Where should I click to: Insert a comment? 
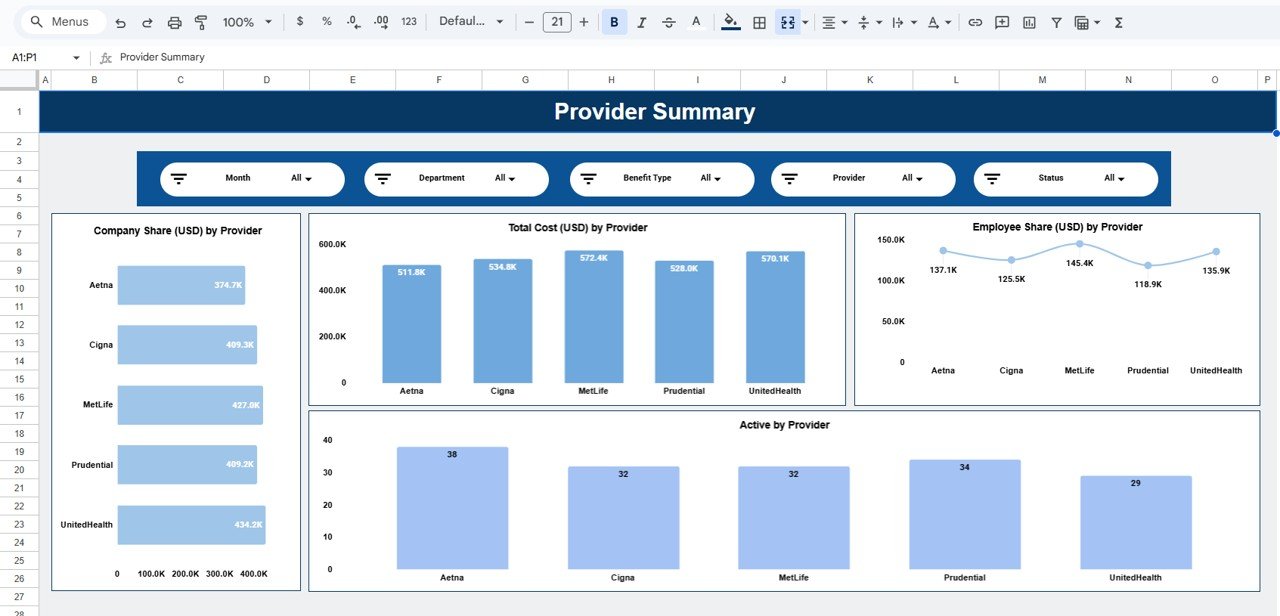1002,20
